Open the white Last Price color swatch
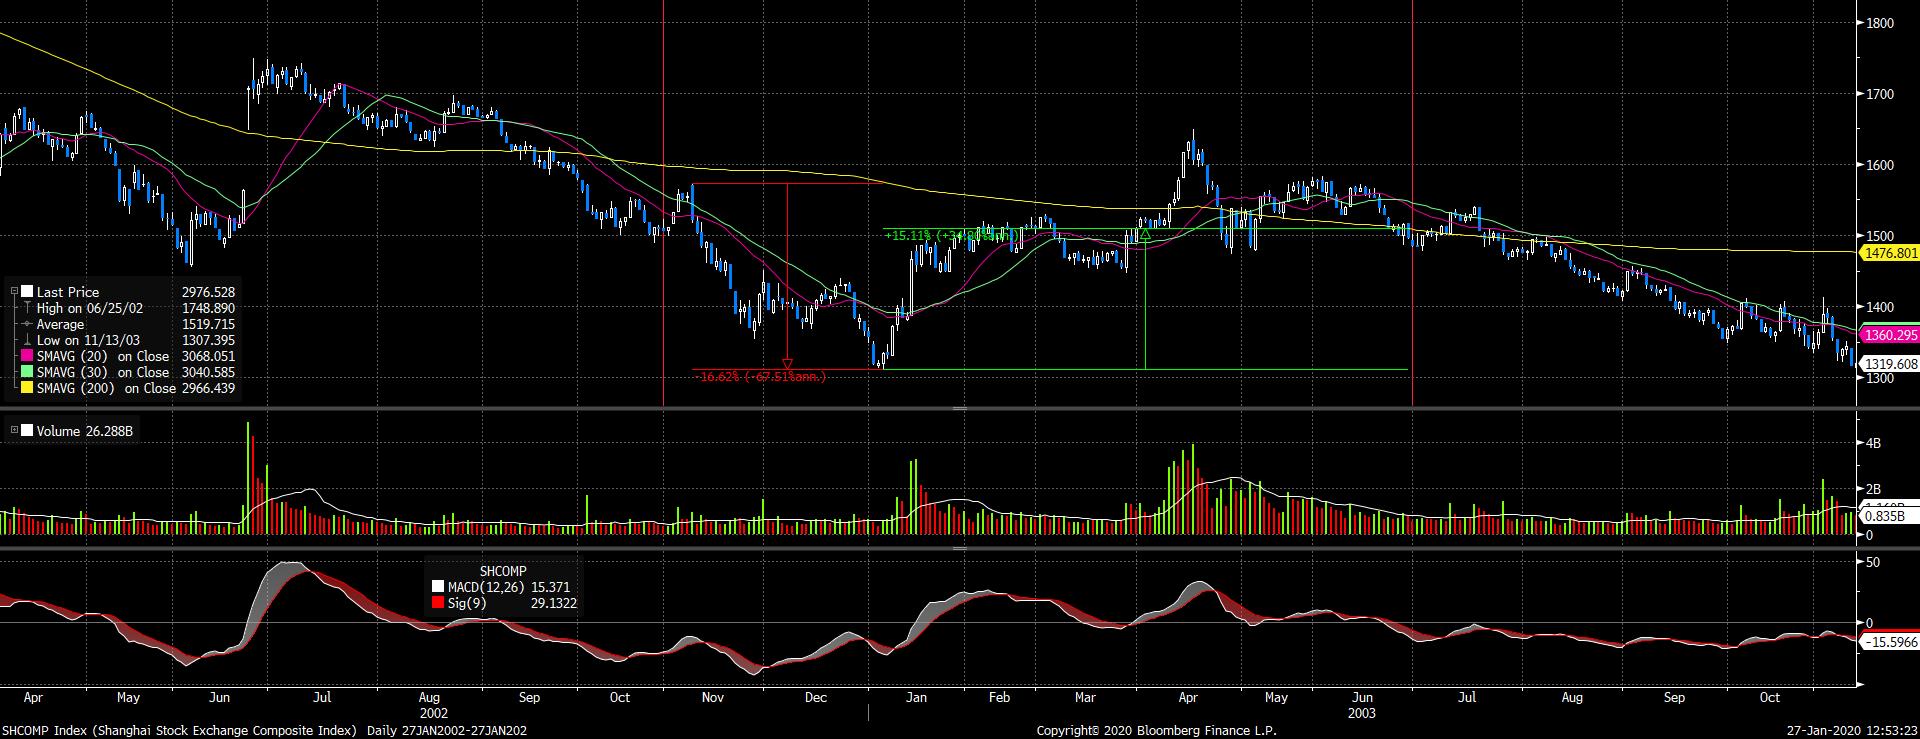The image size is (1920, 739). point(27,292)
